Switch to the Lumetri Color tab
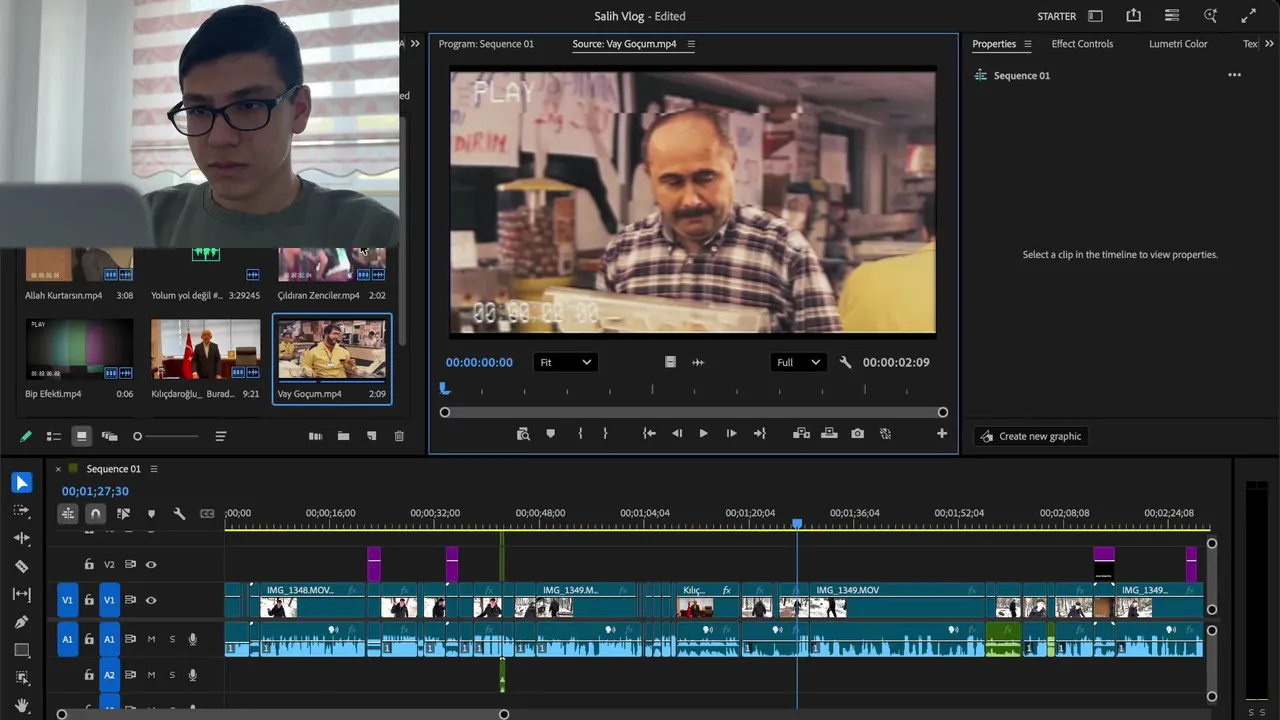 click(x=1178, y=44)
